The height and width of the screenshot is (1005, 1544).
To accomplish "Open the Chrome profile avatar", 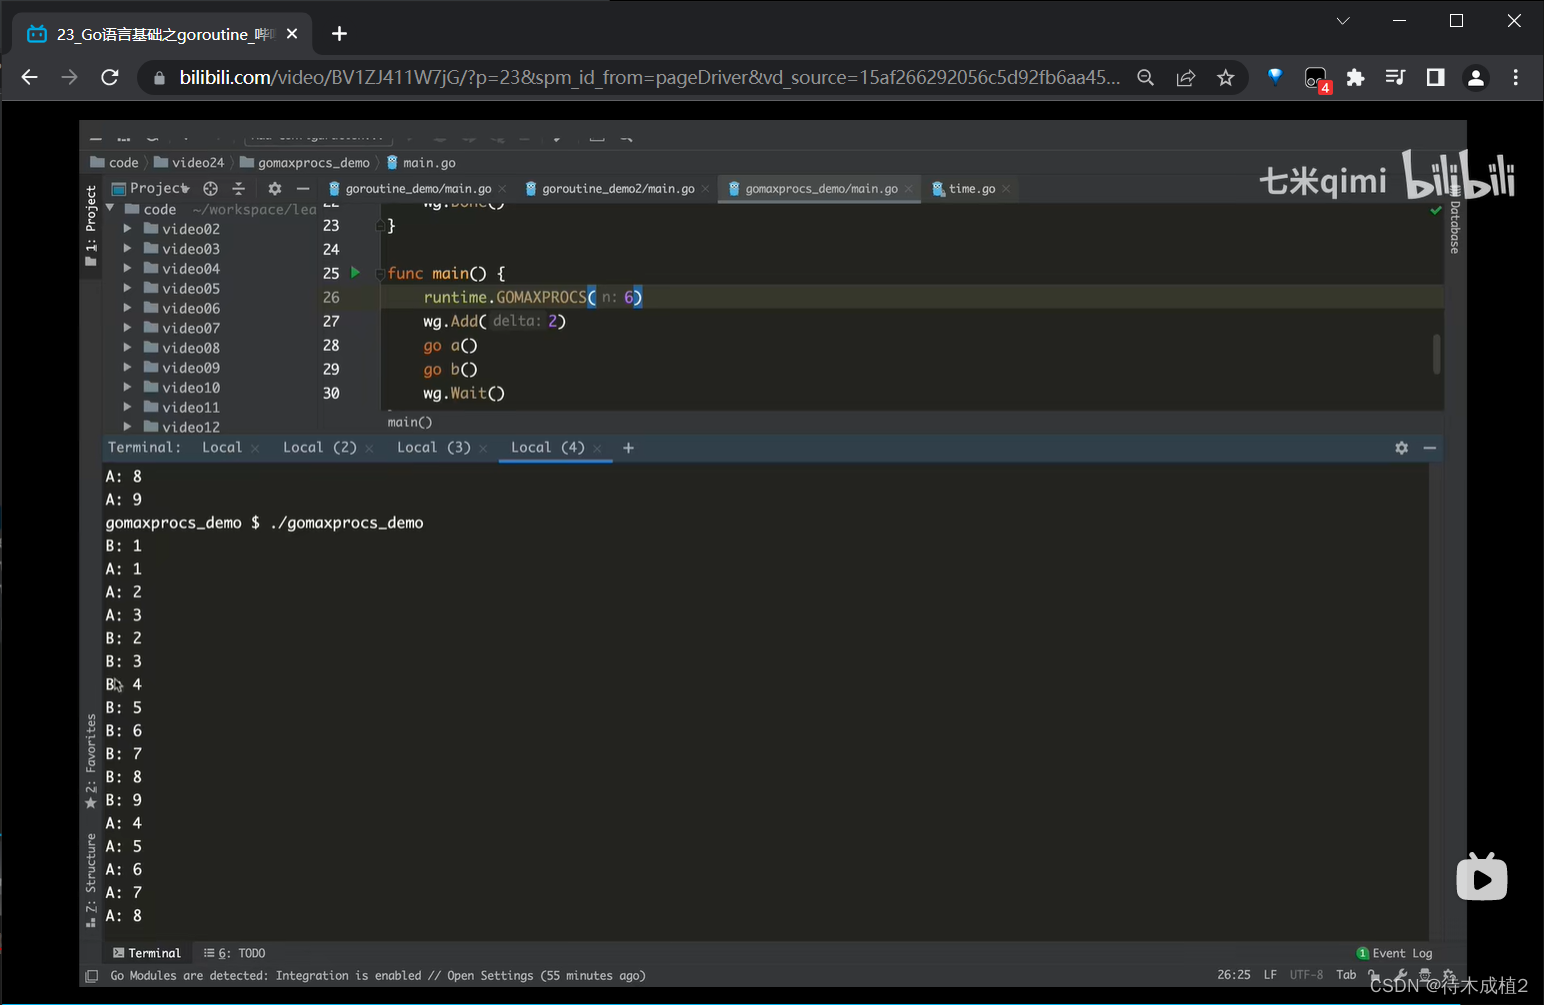I will [x=1475, y=77].
